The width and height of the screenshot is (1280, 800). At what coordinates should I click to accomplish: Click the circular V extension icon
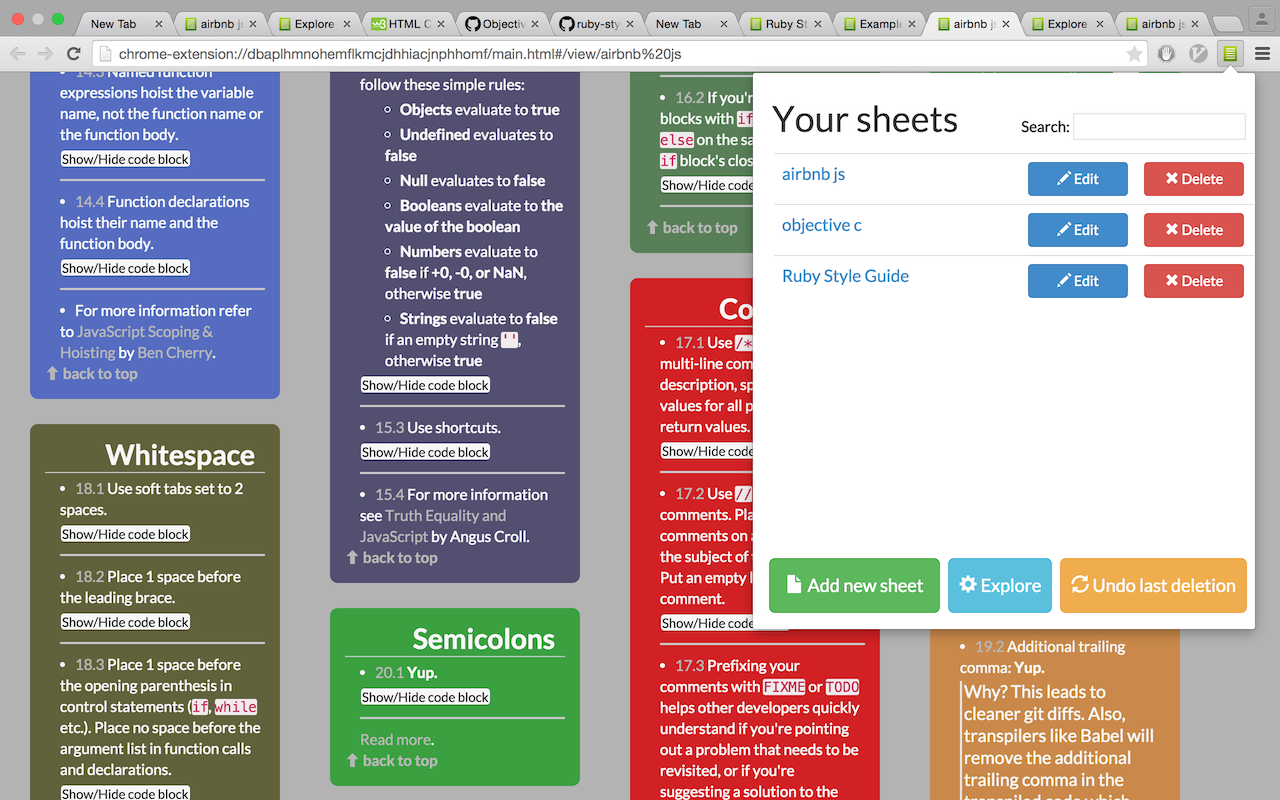(1198, 54)
